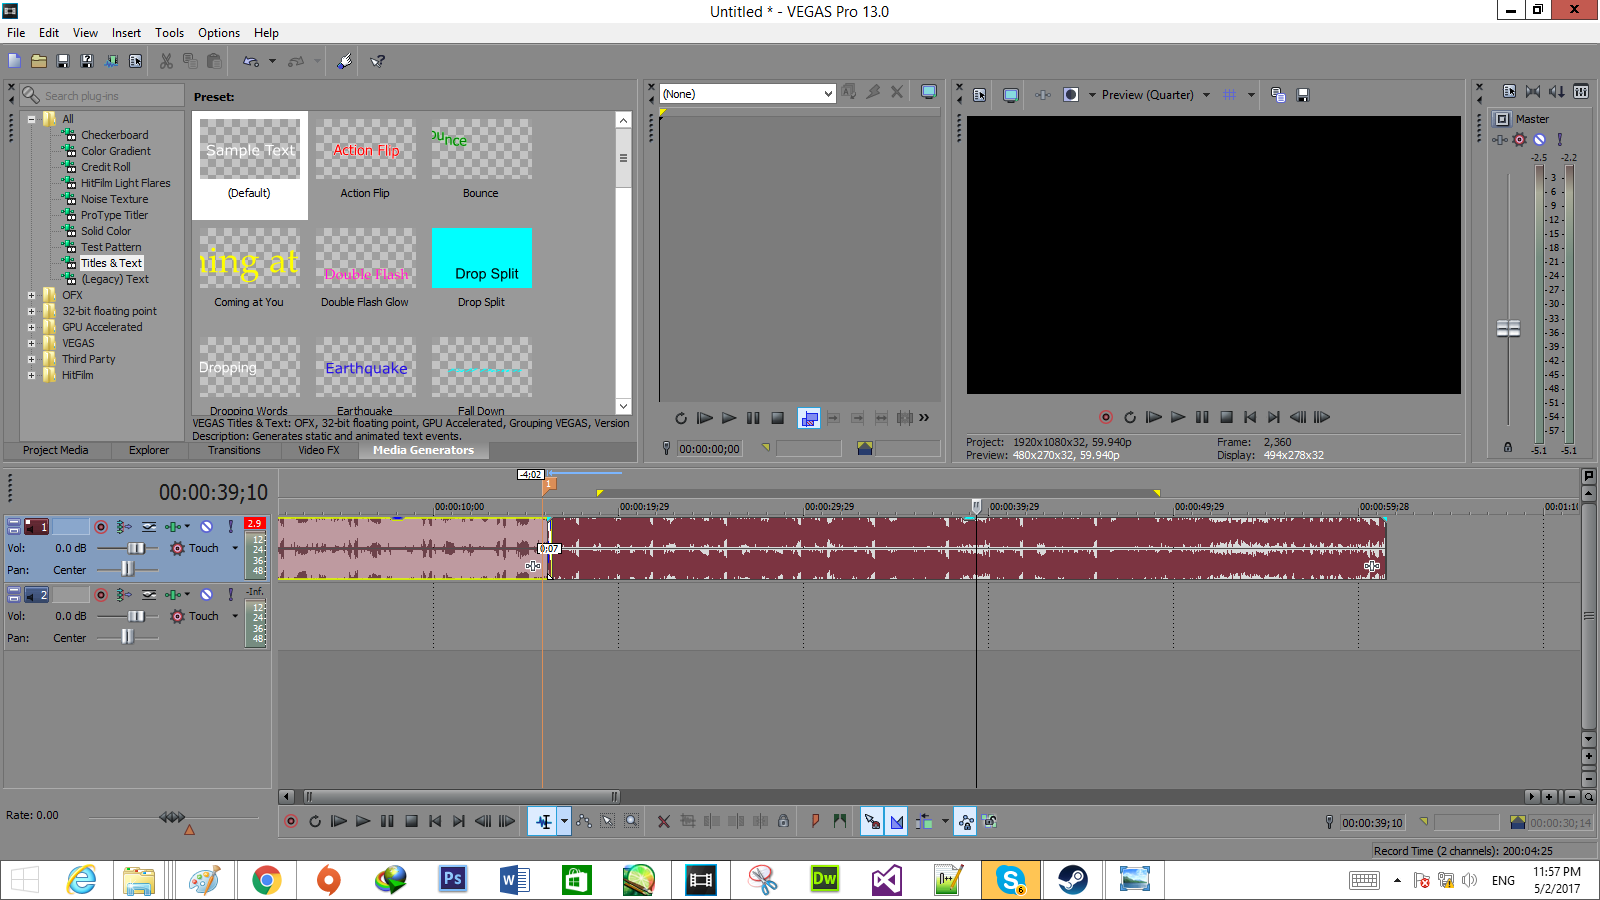The width and height of the screenshot is (1600, 900).
Task: Invert phase on audio track 1
Action: 149,526
